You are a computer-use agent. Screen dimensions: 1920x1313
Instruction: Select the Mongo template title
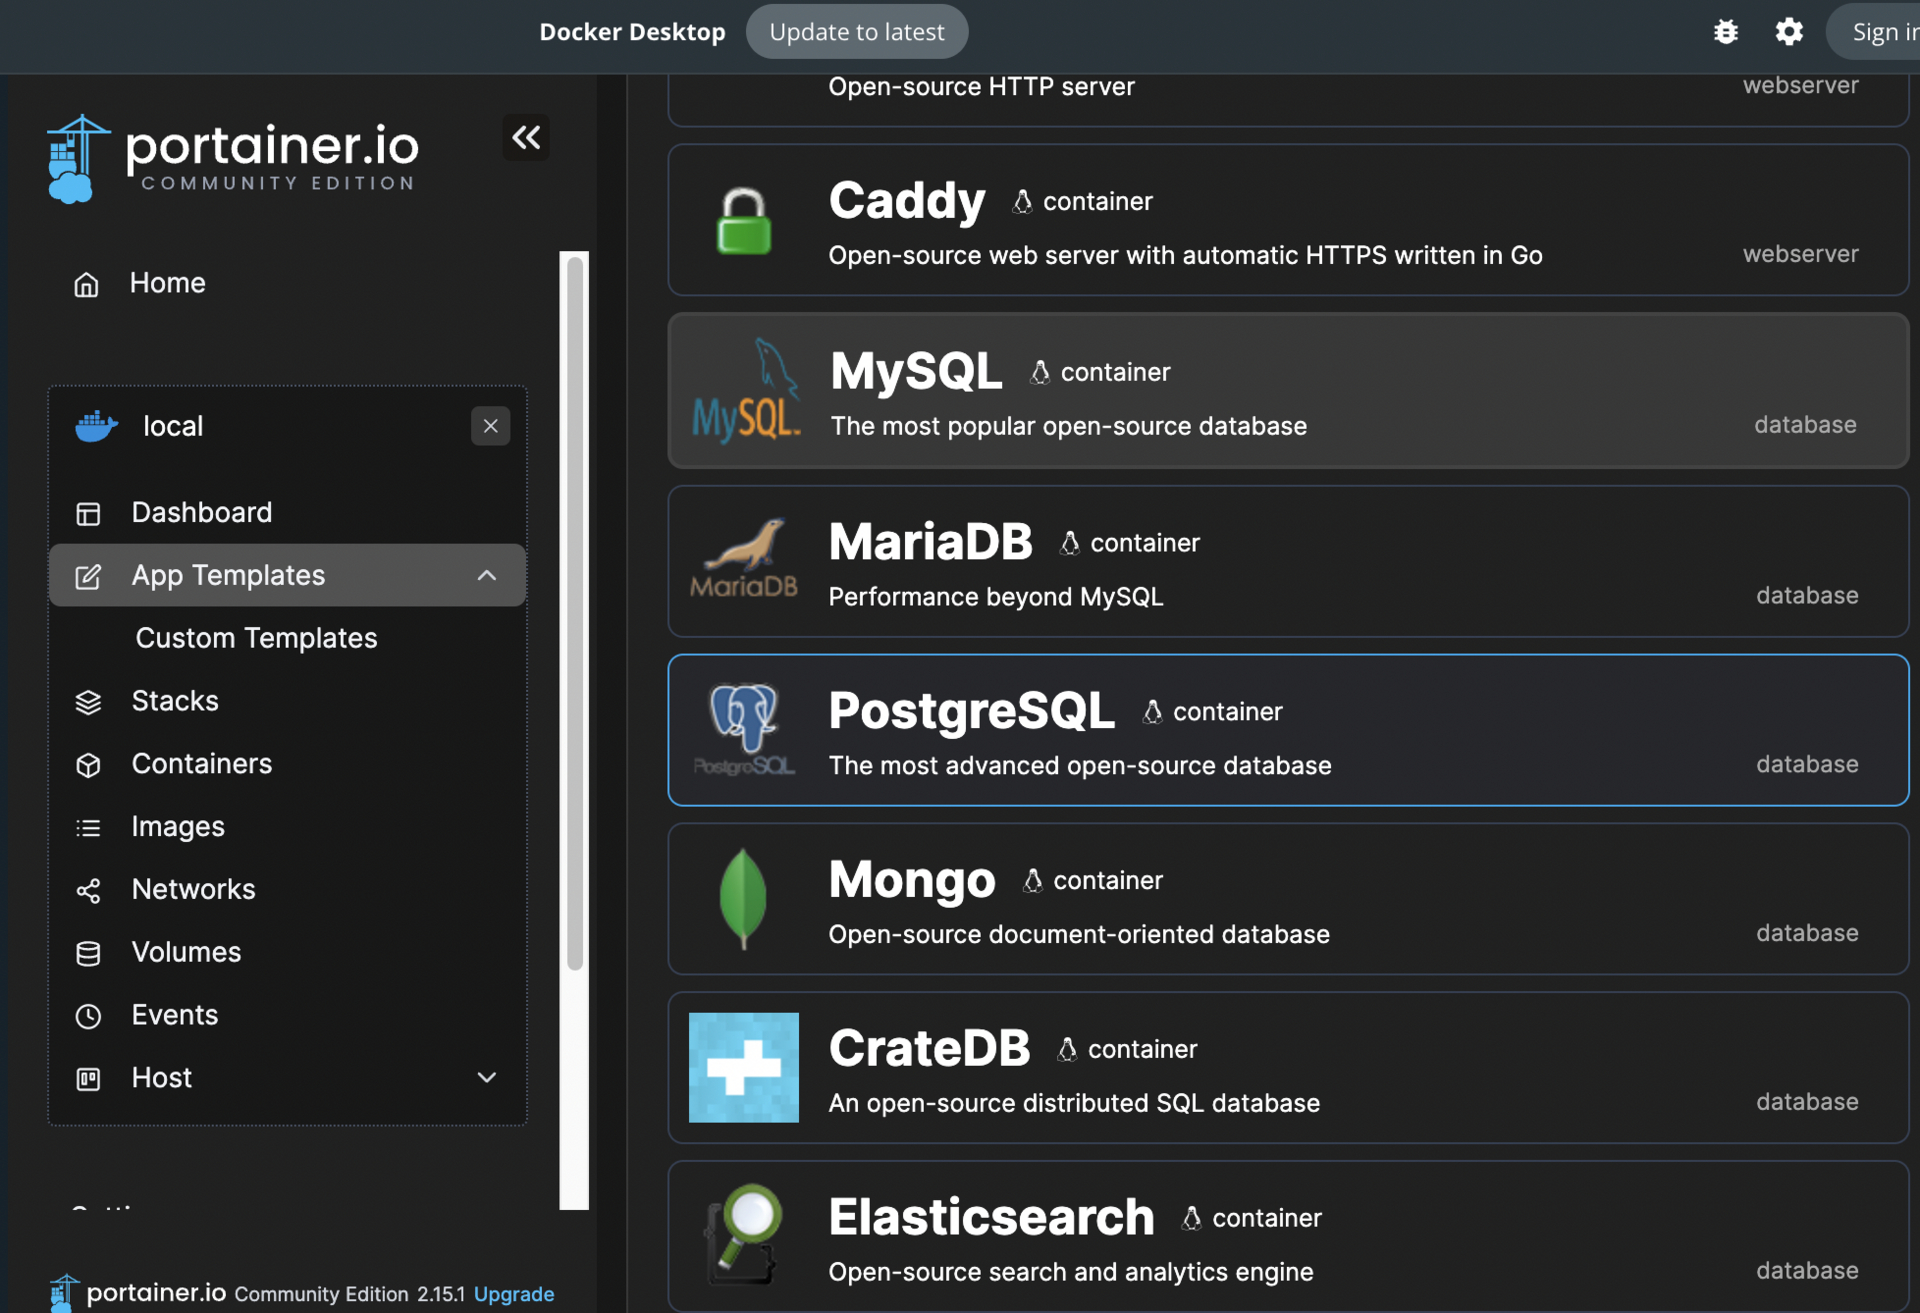[x=912, y=880]
